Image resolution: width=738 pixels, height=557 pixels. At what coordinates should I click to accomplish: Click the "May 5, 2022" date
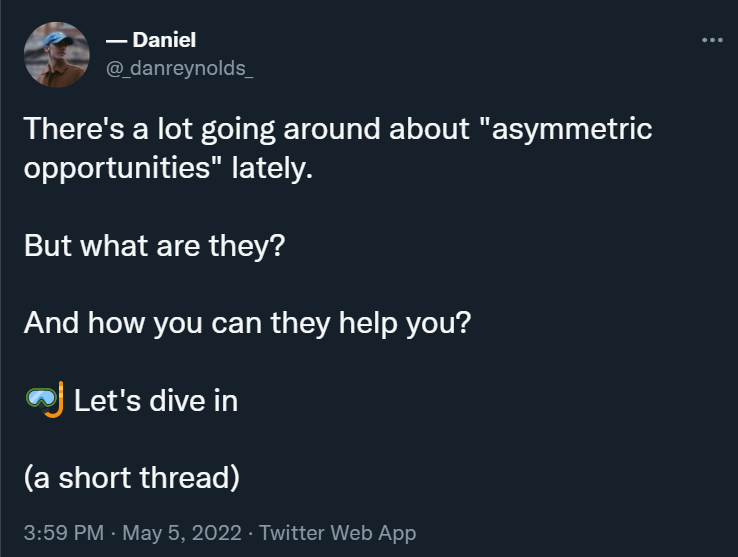click(x=180, y=533)
